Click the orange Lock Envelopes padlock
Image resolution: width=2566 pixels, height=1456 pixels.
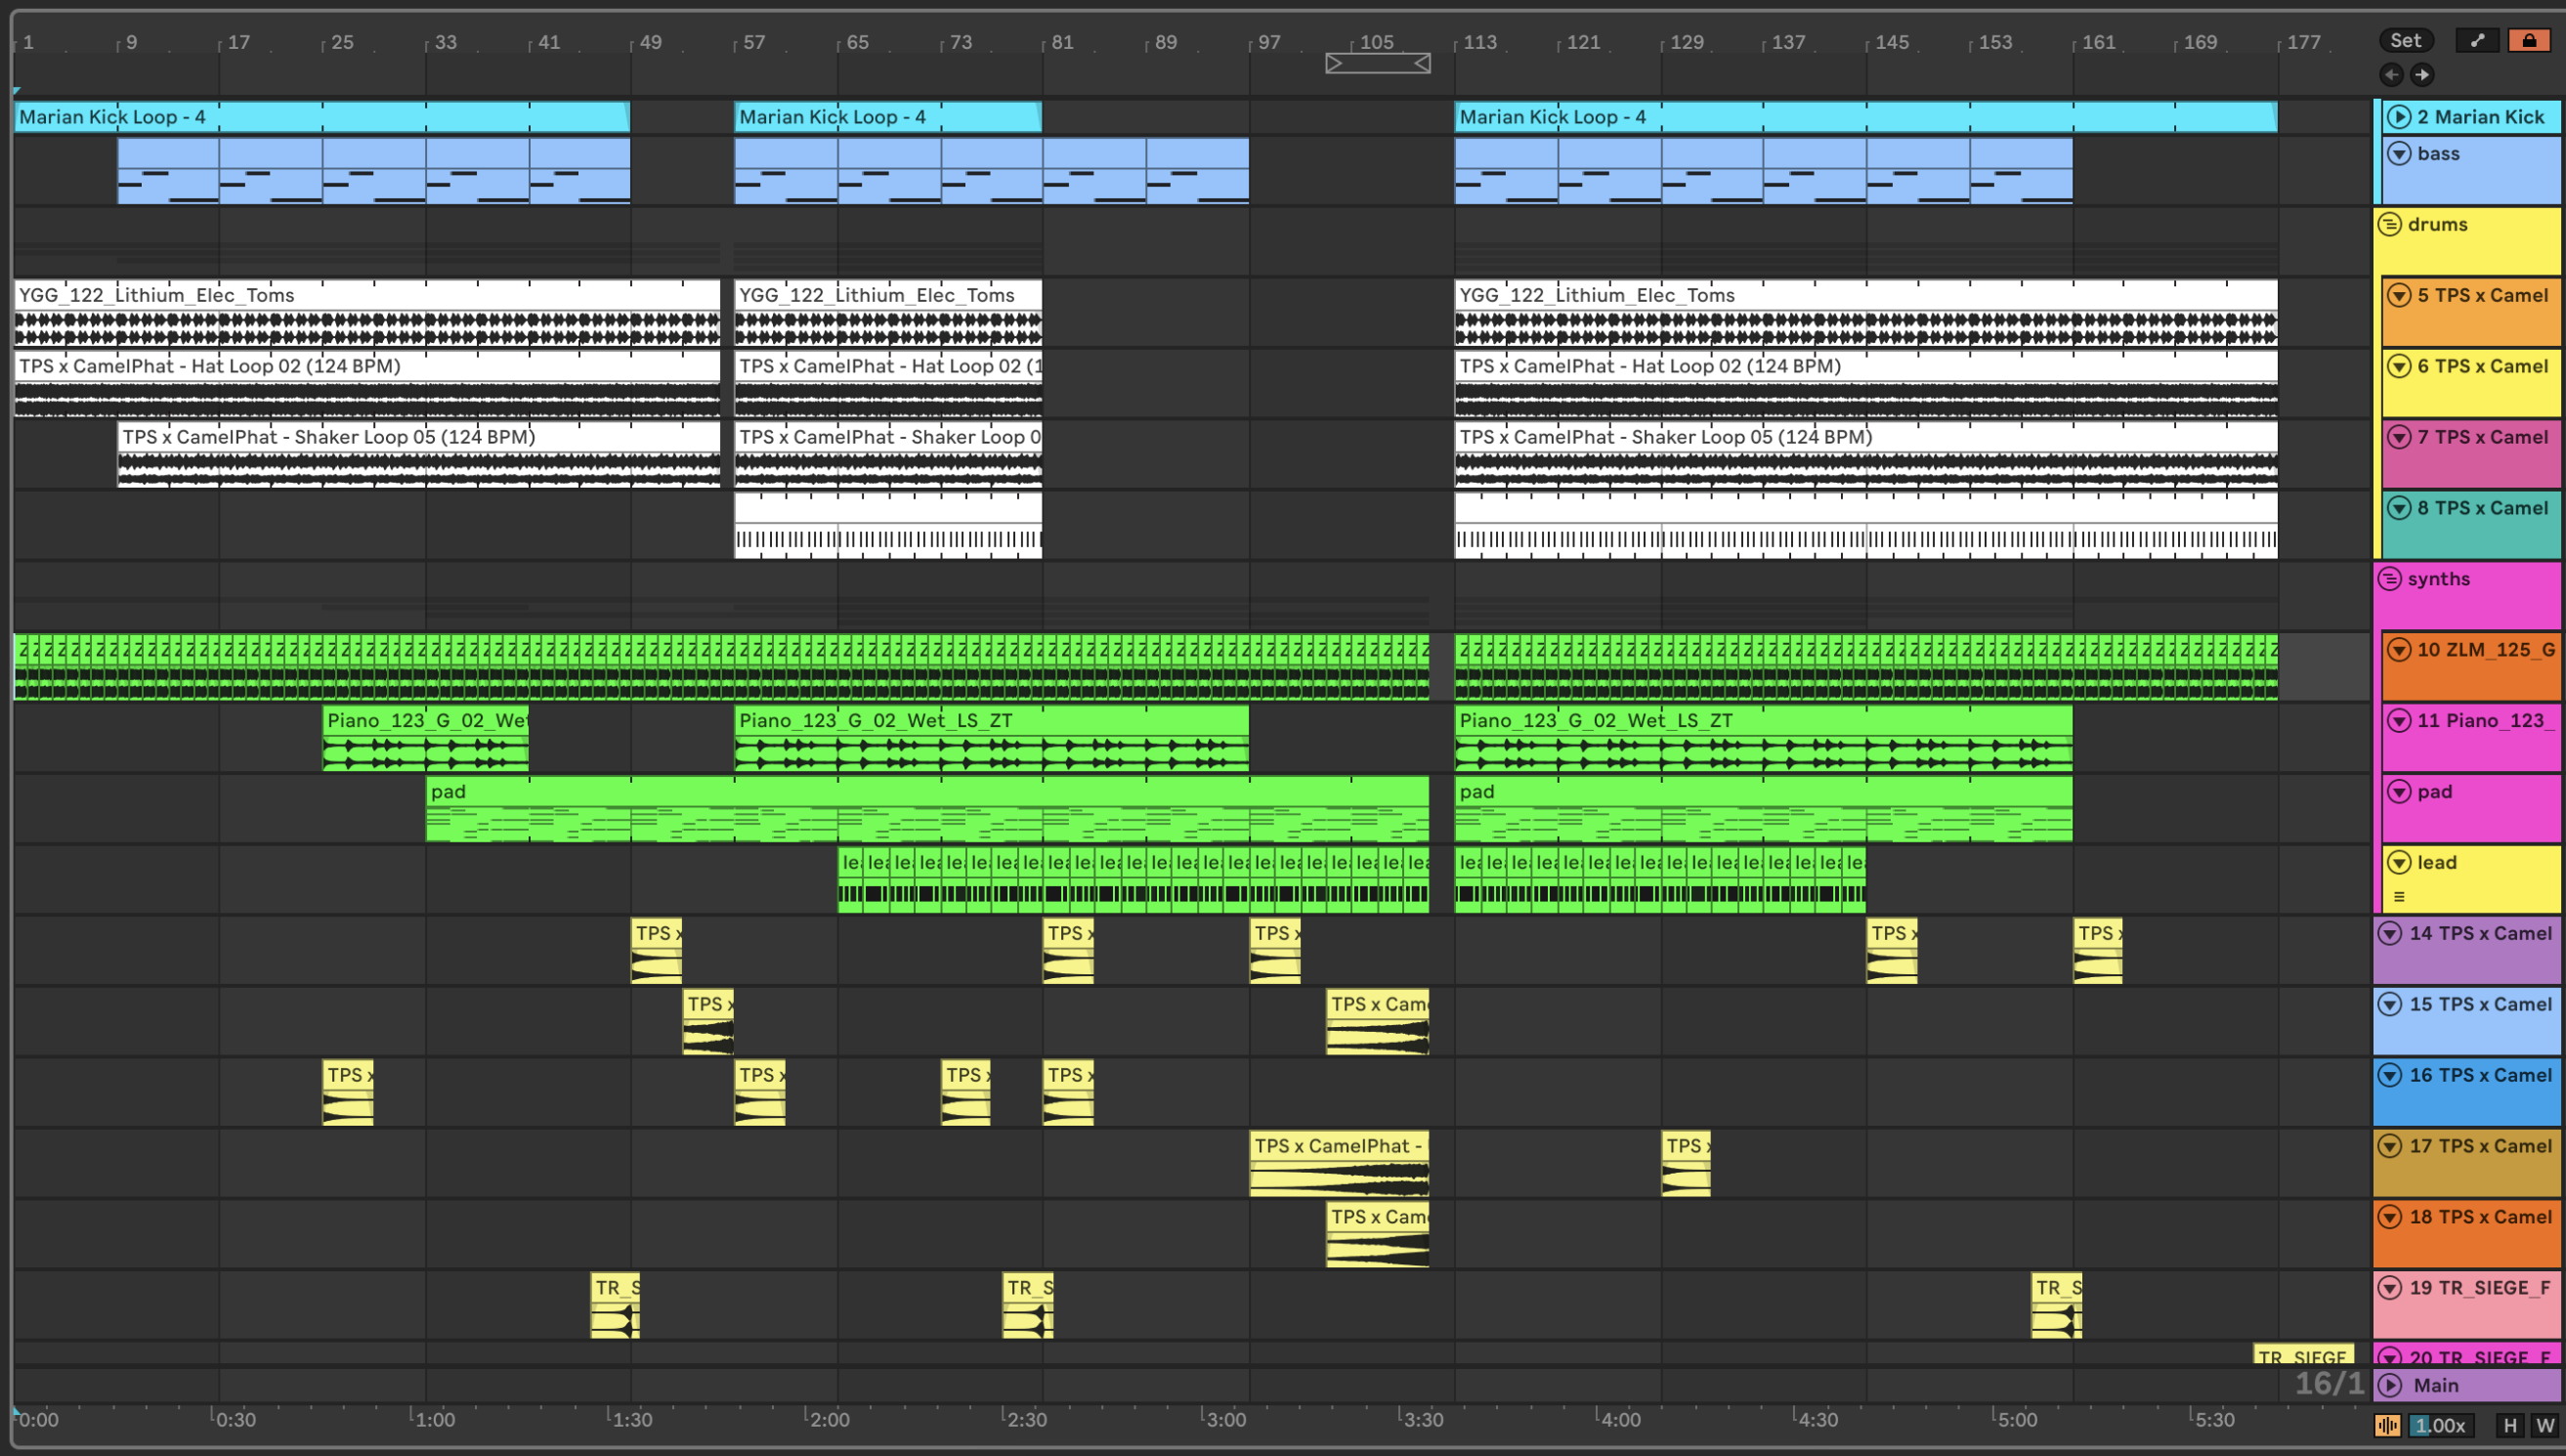click(2529, 40)
